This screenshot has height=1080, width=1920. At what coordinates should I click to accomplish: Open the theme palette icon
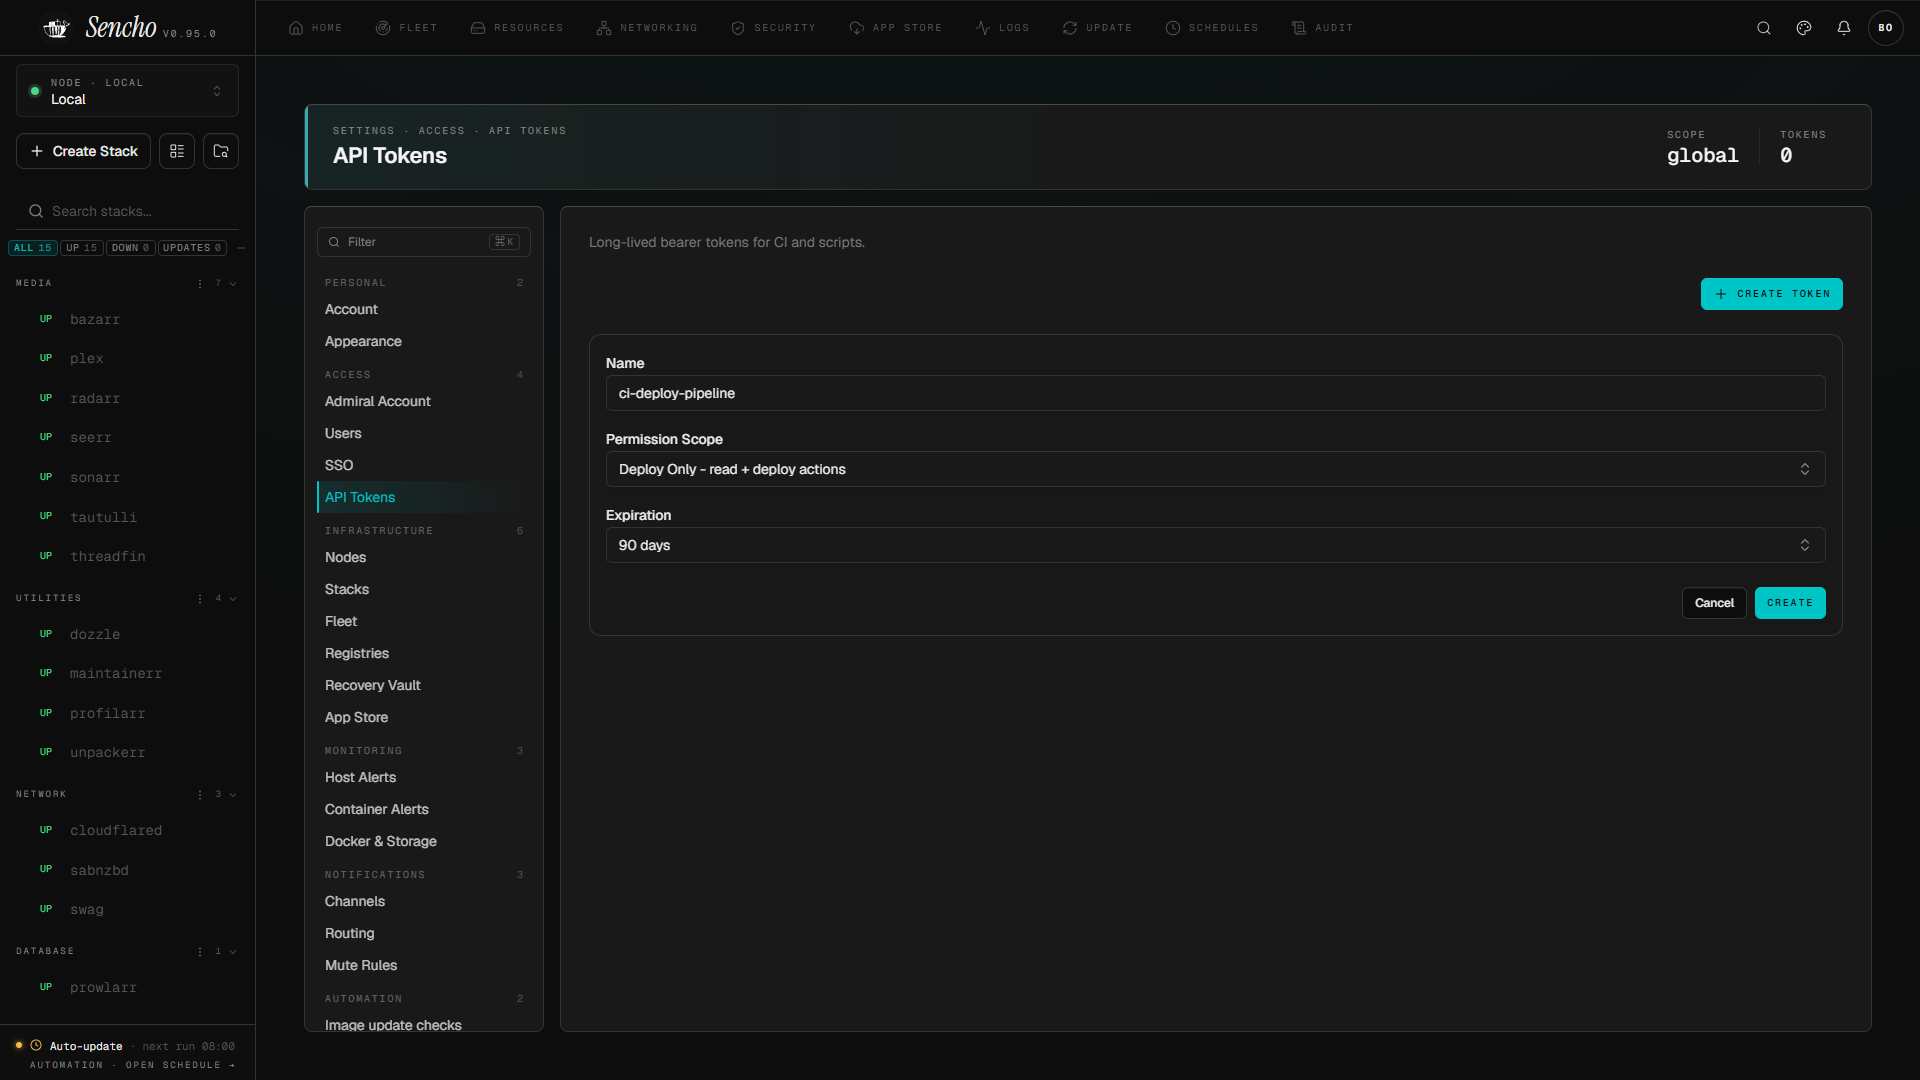coord(1804,28)
